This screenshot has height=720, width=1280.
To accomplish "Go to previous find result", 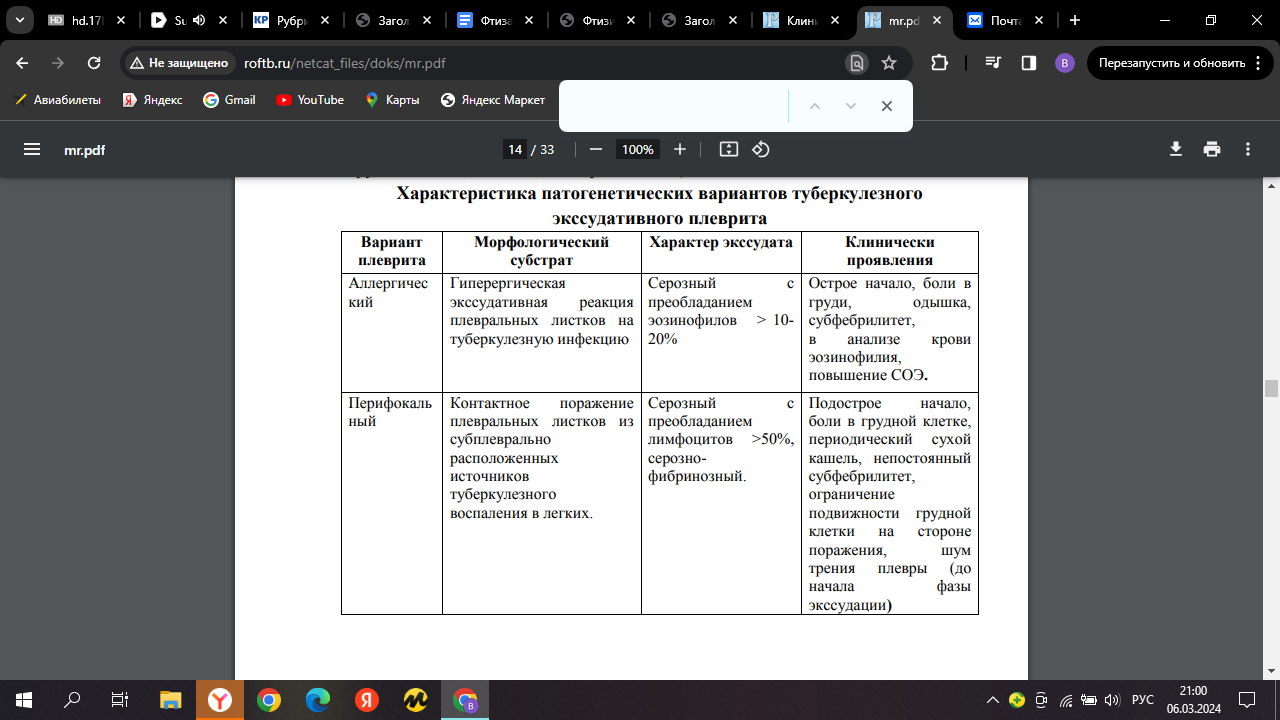I will (814, 106).
